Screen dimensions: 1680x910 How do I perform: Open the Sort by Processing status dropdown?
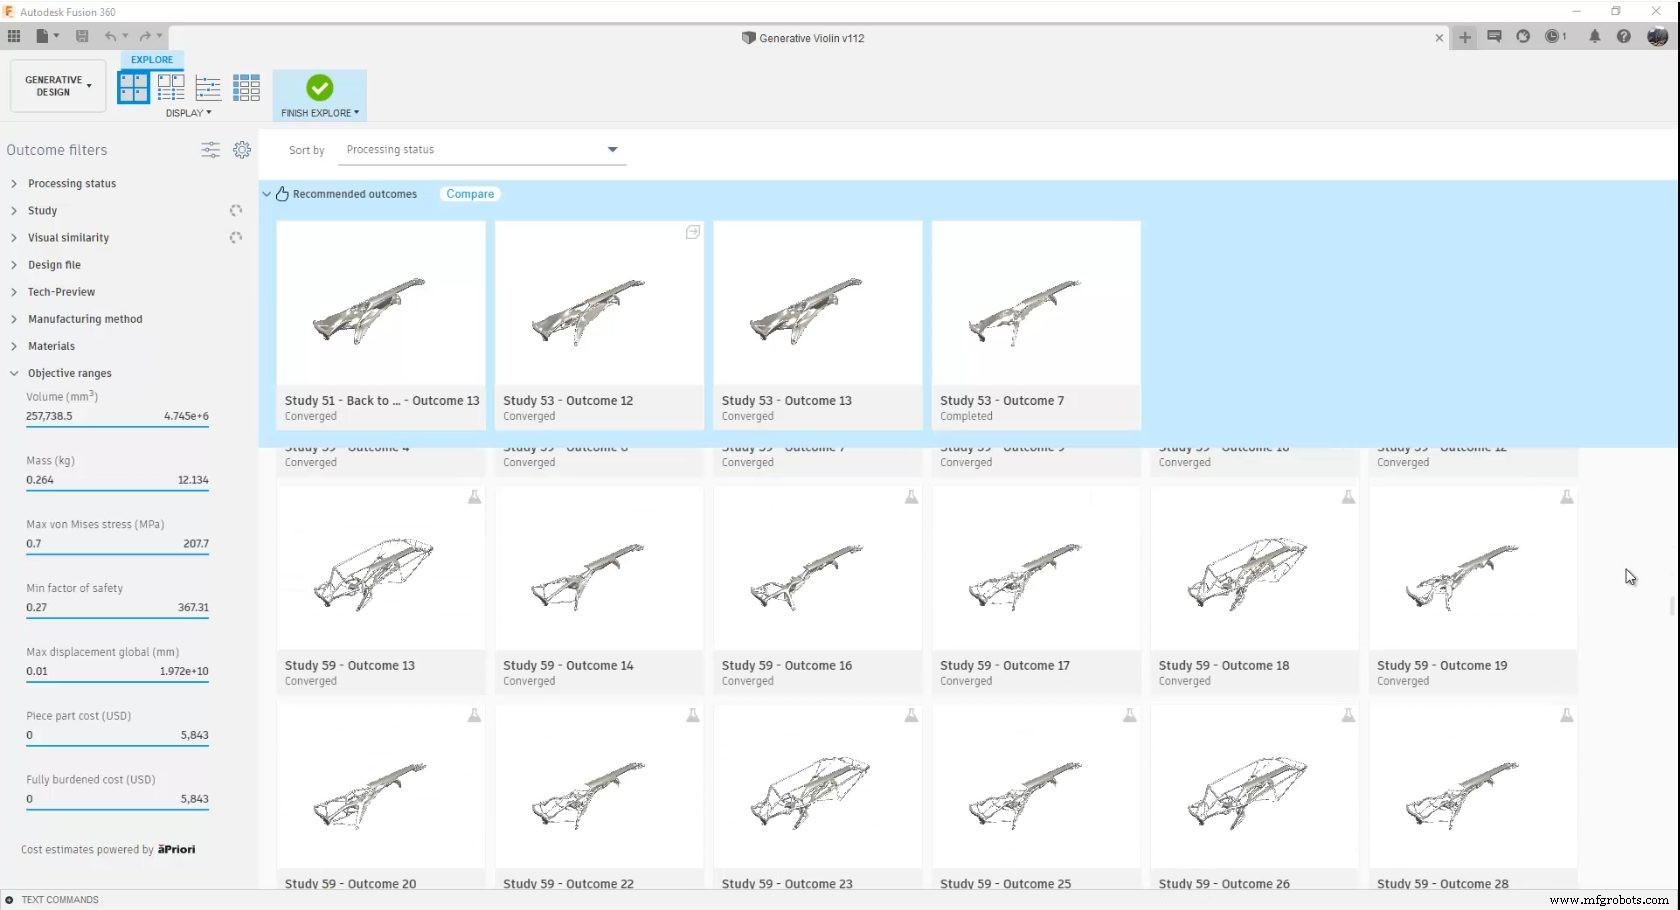482,150
